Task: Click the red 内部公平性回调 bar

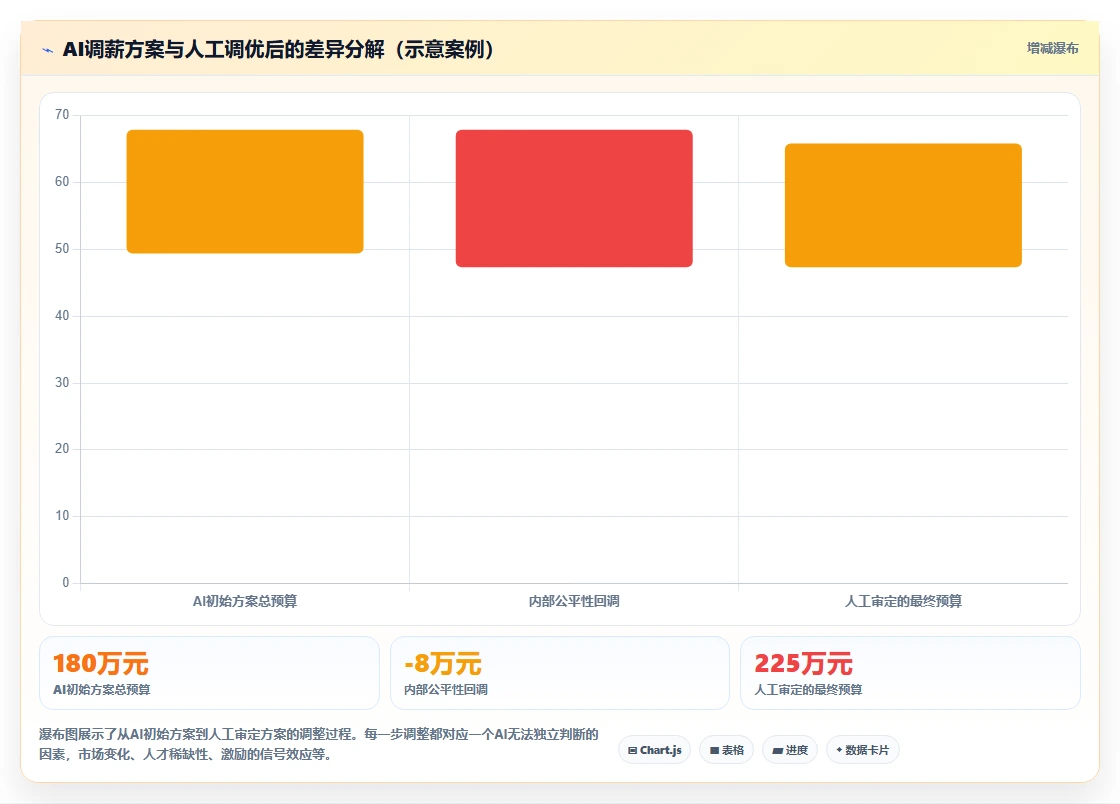Action: (574, 199)
